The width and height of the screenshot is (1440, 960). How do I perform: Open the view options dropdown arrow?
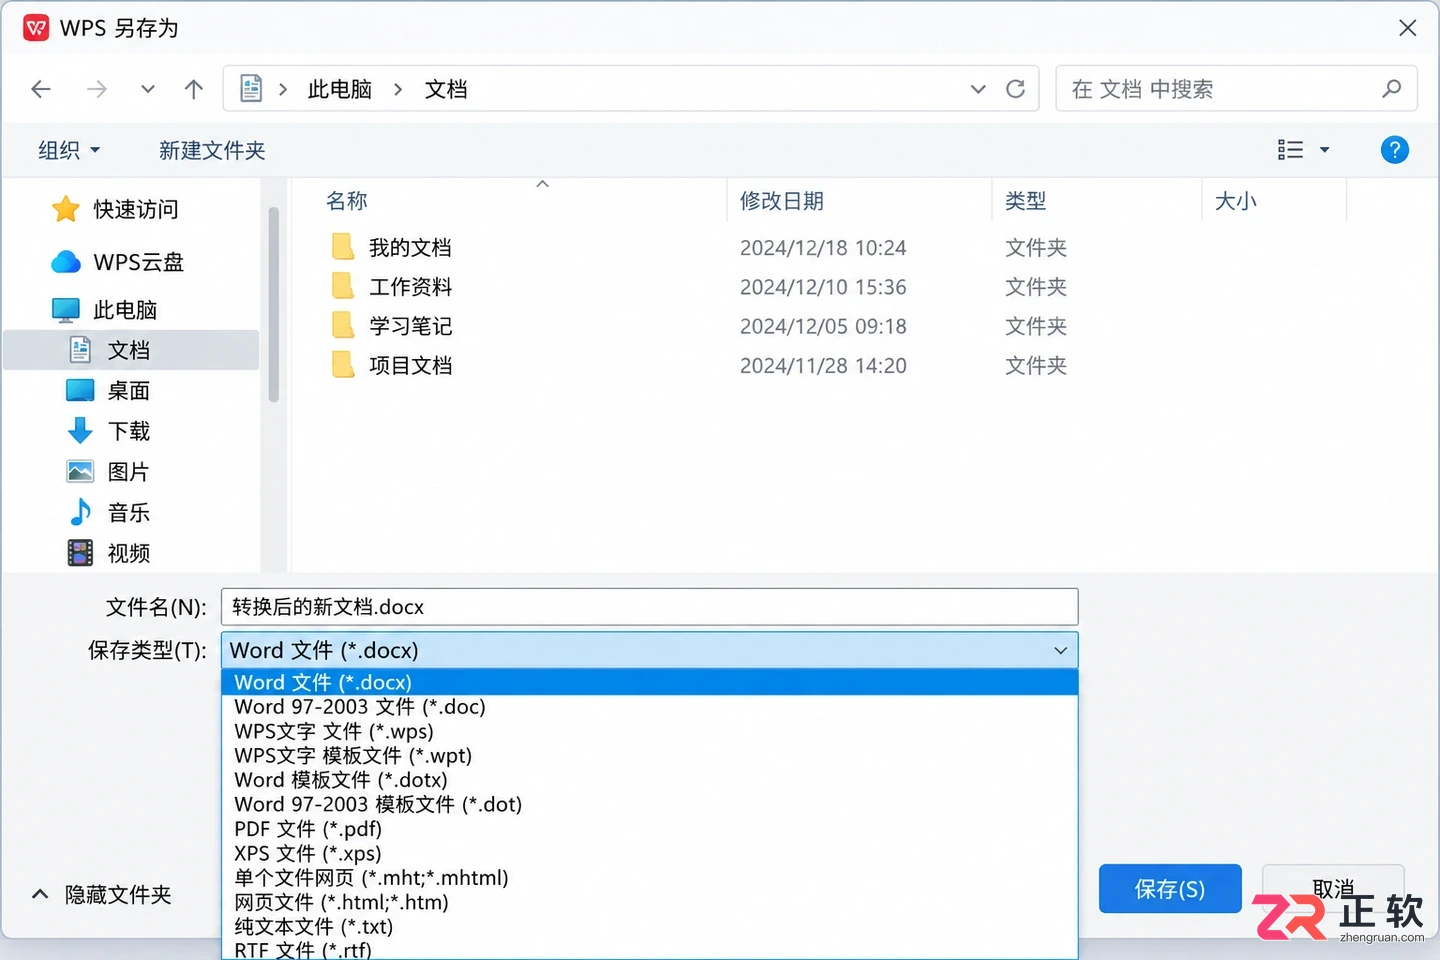point(1325,150)
